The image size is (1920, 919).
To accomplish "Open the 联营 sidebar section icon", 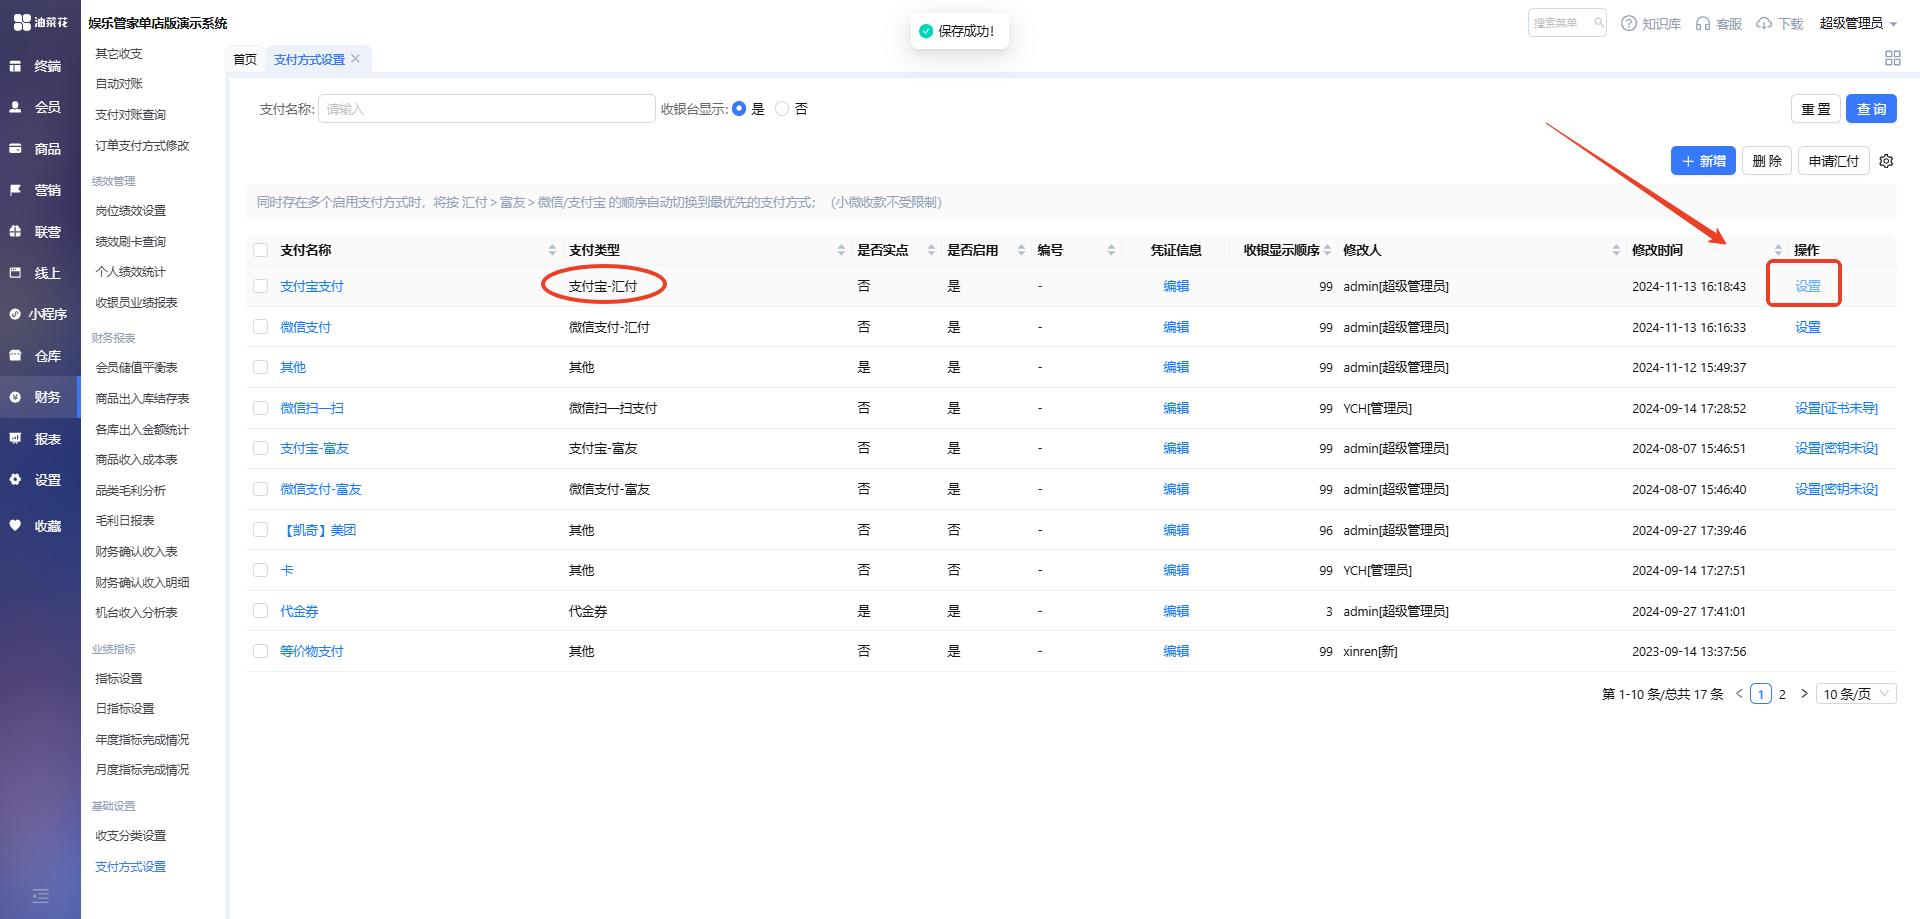I will click(15, 231).
